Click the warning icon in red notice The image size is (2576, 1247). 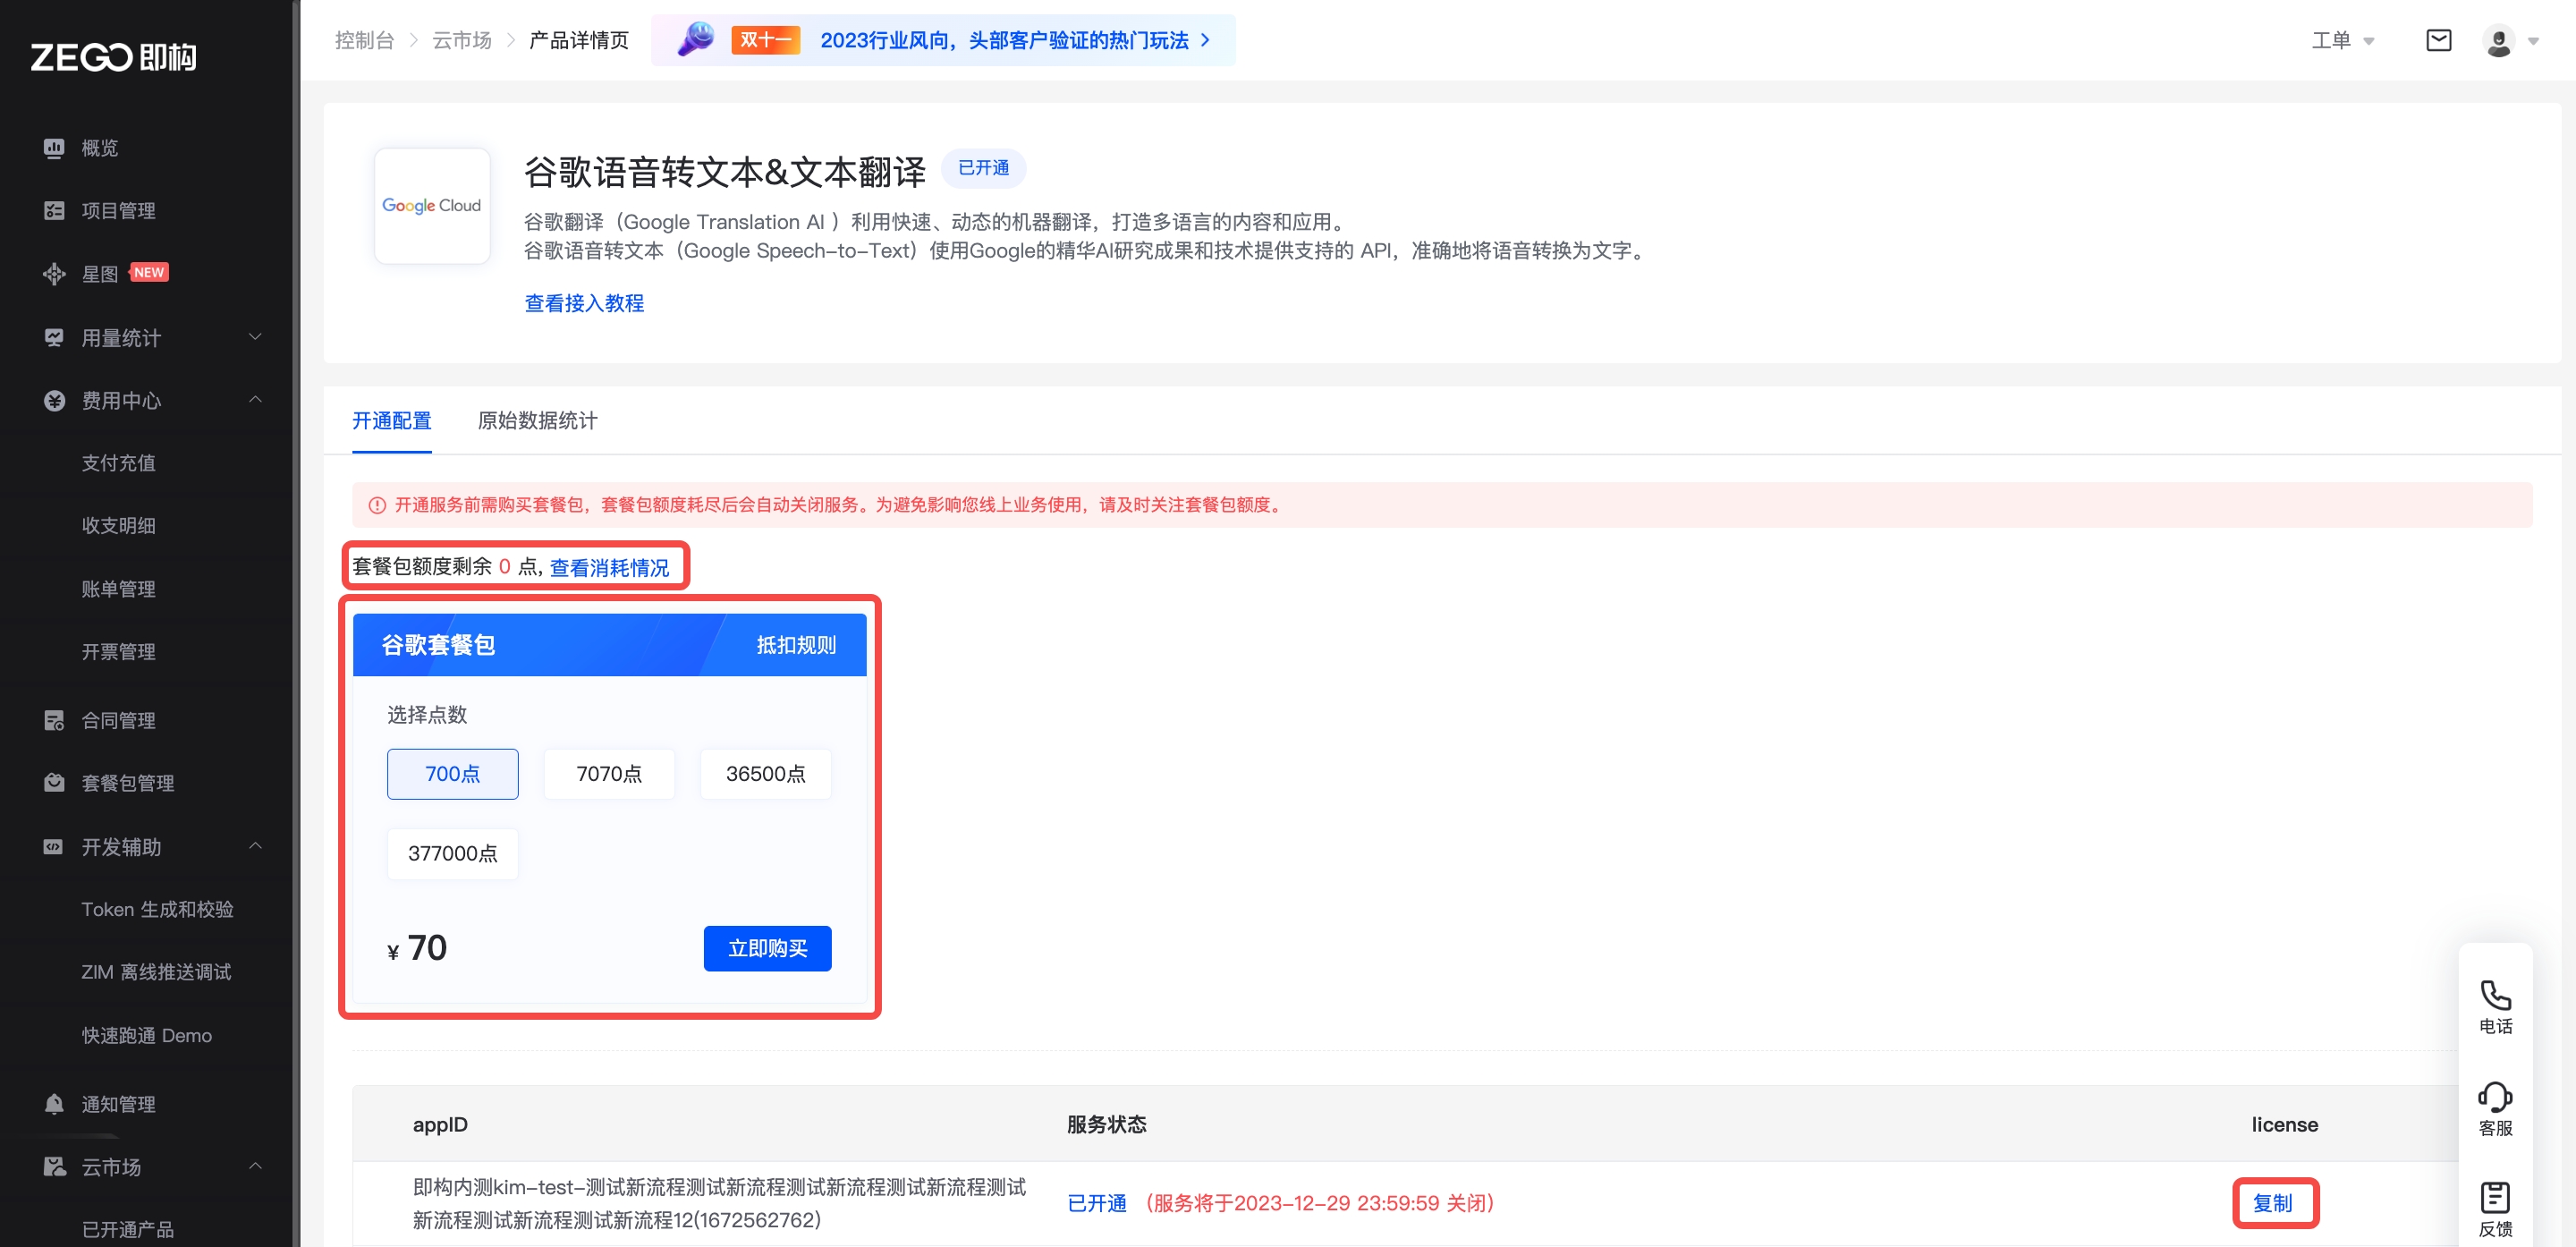pos(377,505)
